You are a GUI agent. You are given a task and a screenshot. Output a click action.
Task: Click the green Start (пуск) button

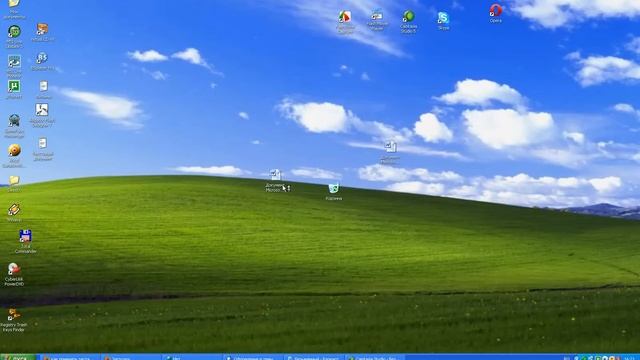(x=18, y=357)
